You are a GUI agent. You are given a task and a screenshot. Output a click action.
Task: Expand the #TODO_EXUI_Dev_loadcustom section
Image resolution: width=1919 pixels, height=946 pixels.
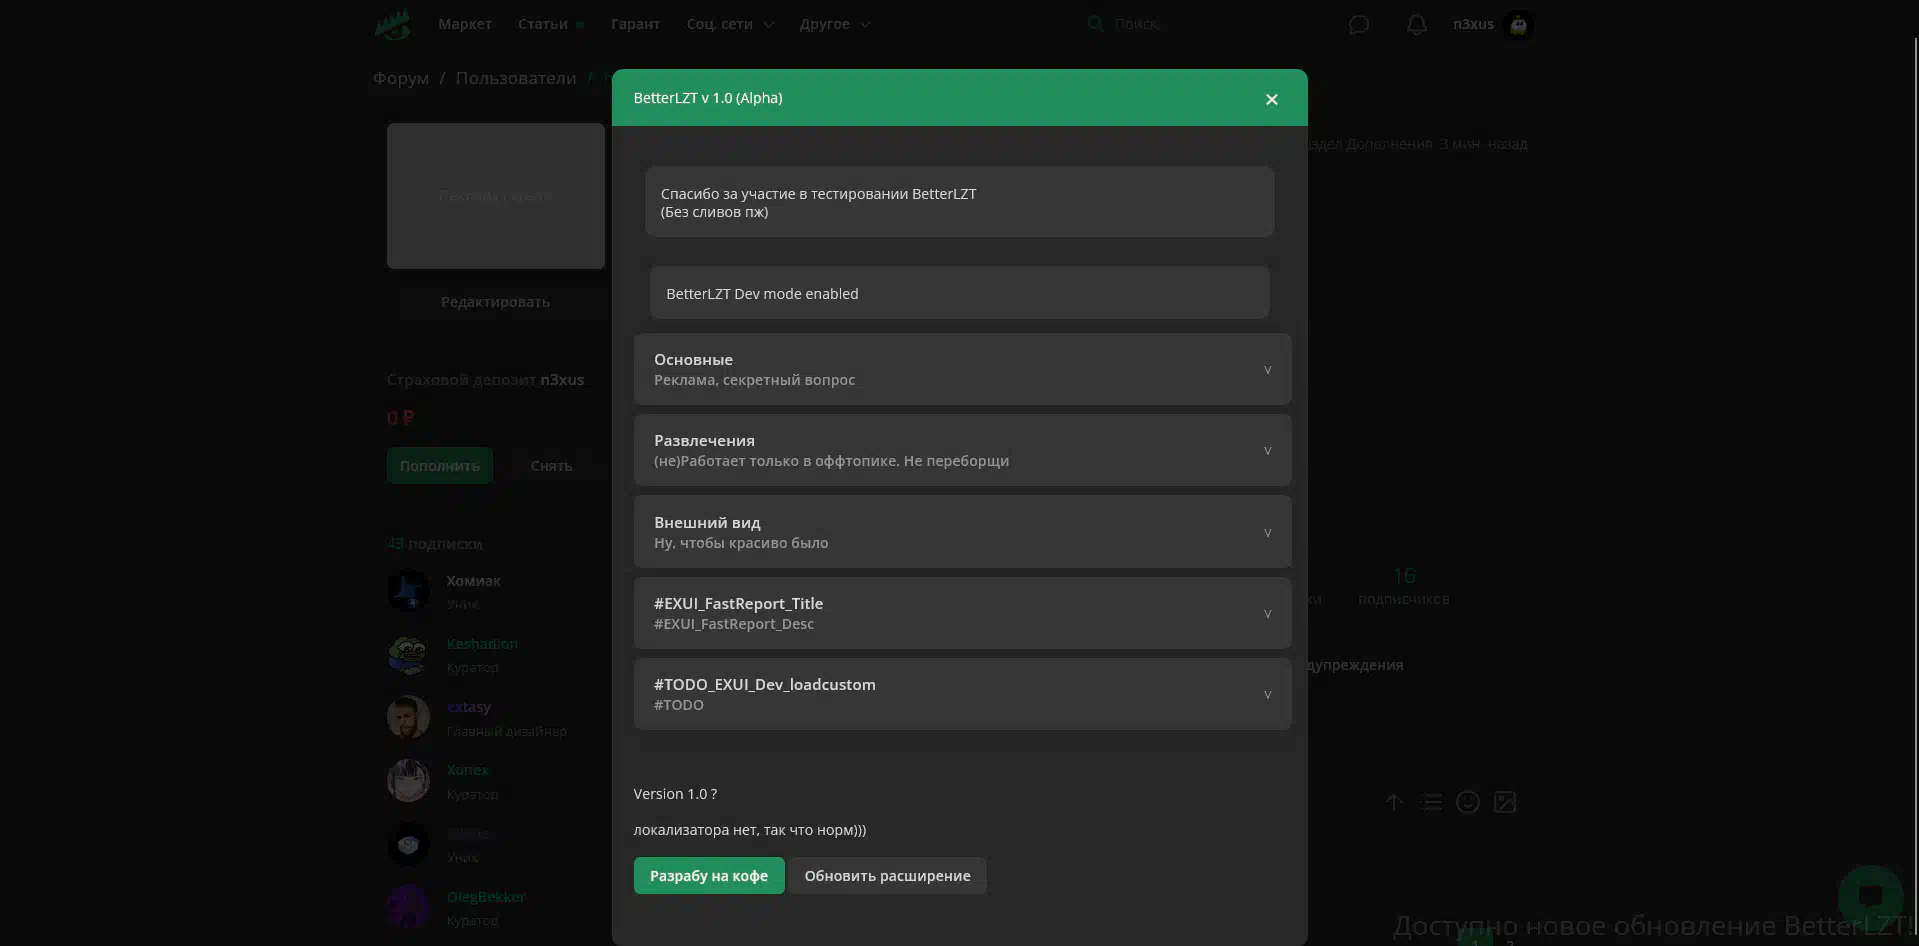click(962, 694)
